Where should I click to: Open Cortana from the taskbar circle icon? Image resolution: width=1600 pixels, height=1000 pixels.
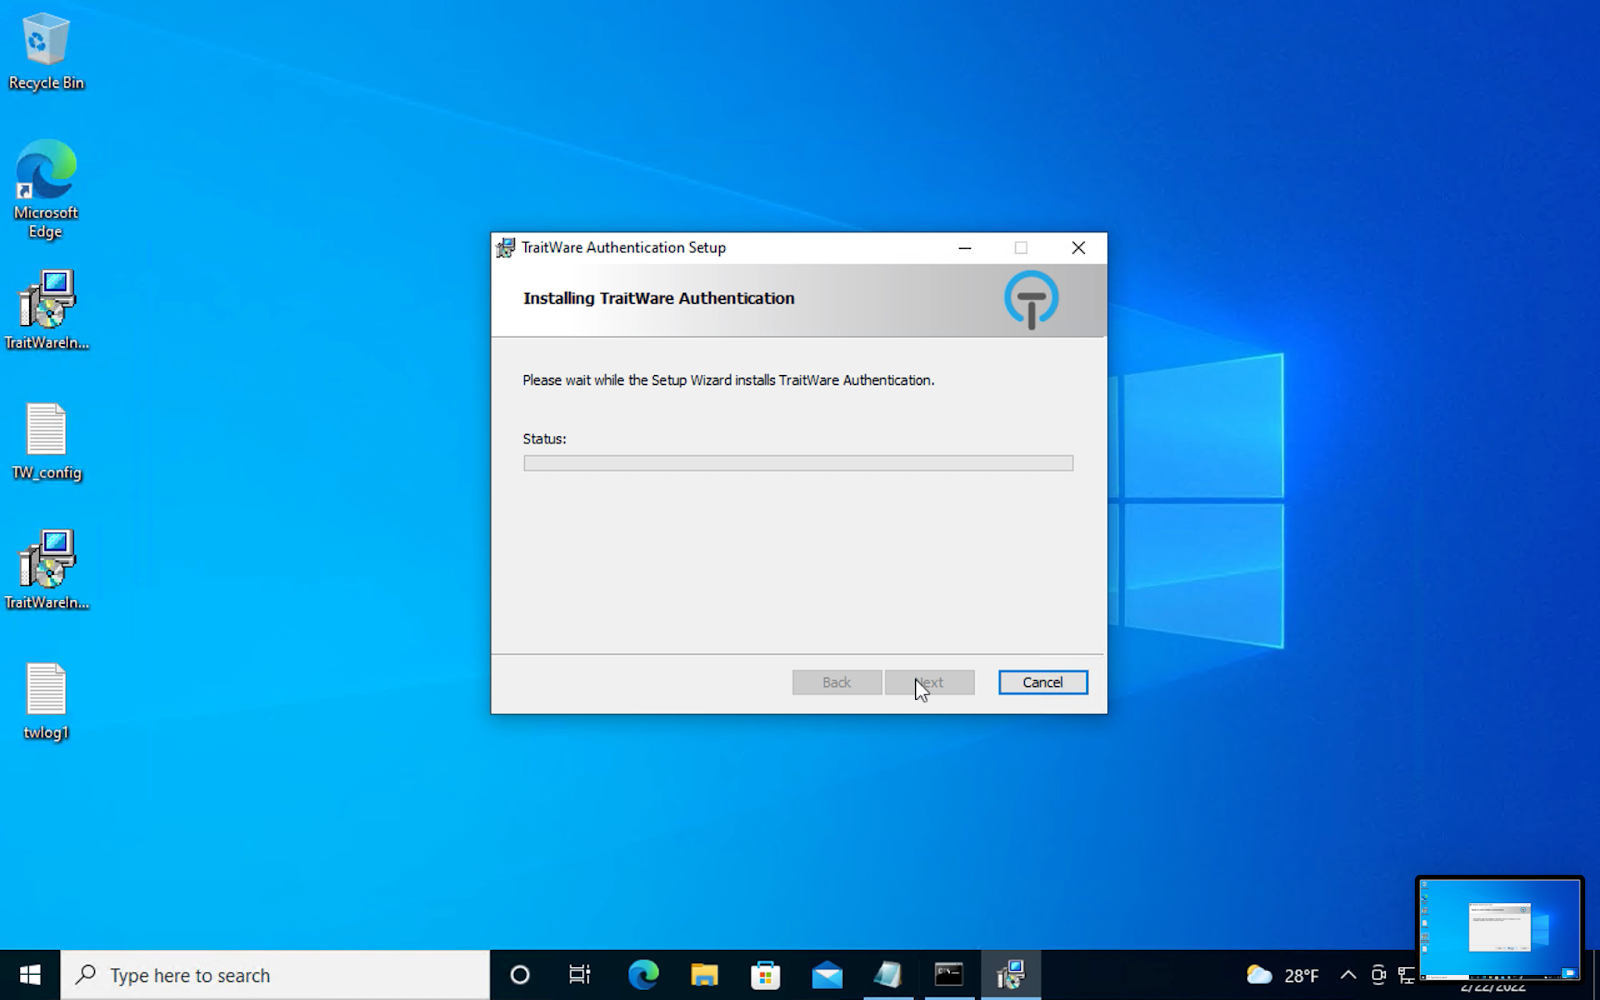pyautogui.click(x=520, y=975)
